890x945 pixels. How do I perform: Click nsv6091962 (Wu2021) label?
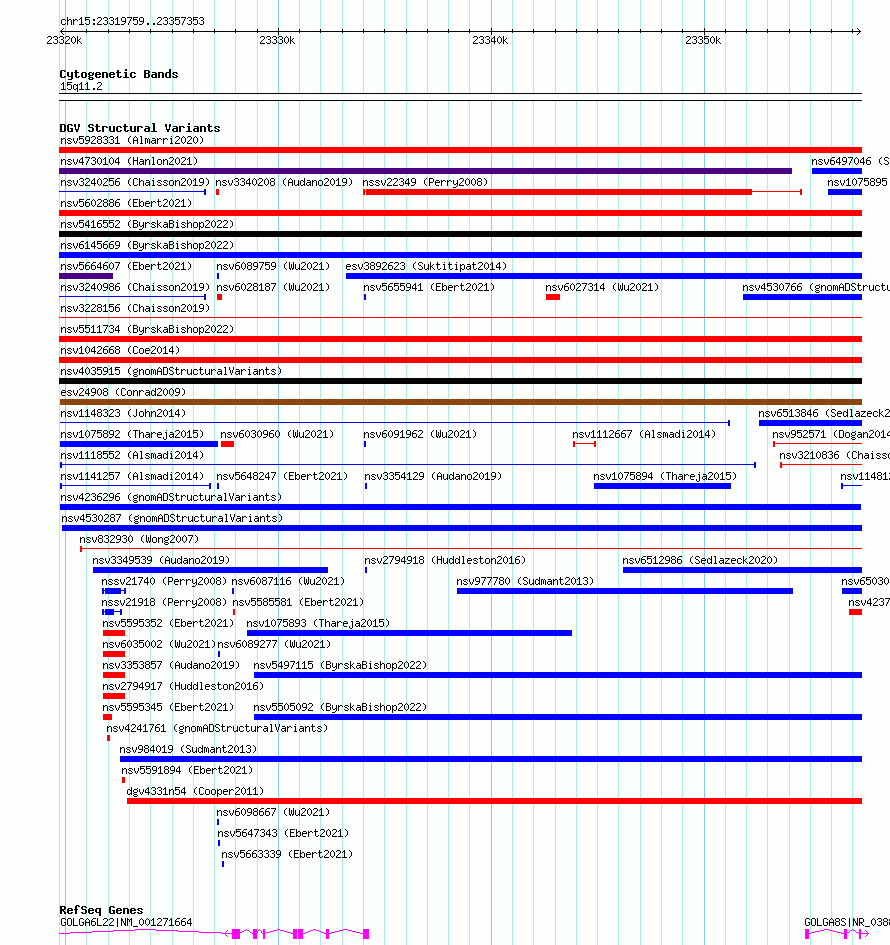pyautogui.click(x=420, y=435)
